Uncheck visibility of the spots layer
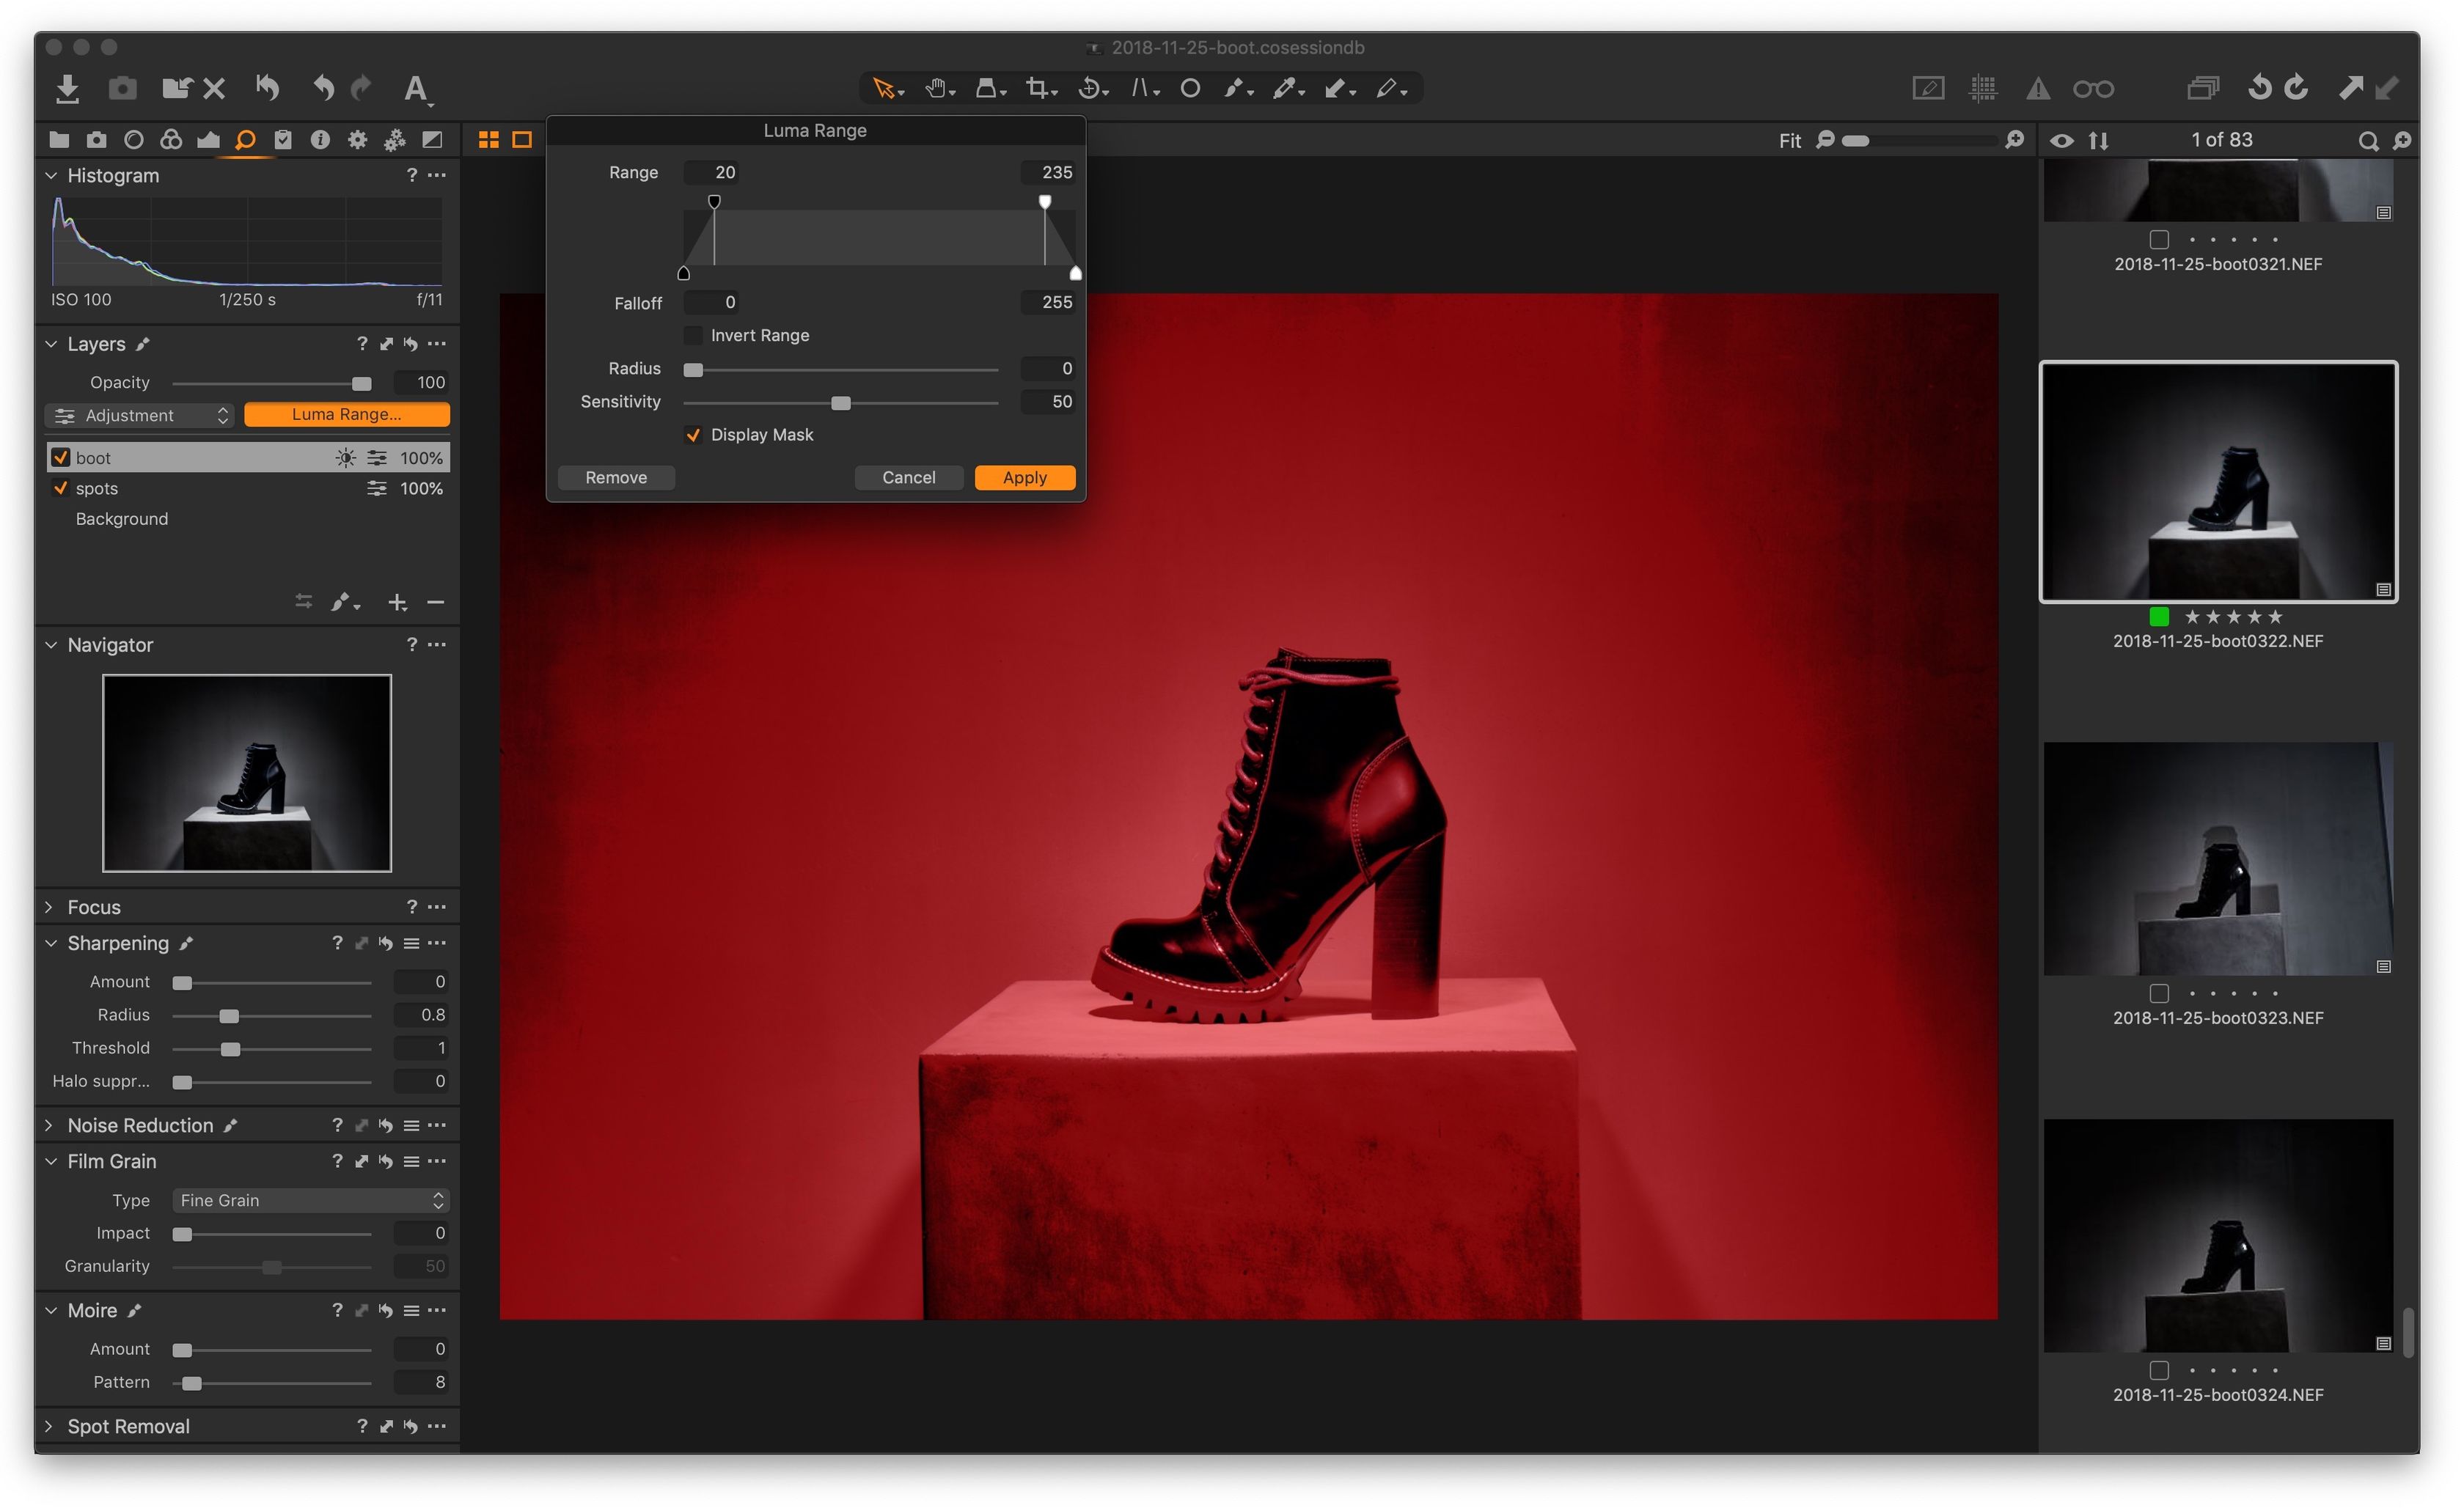The width and height of the screenshot is (2464, 1508). pos(60,489)
